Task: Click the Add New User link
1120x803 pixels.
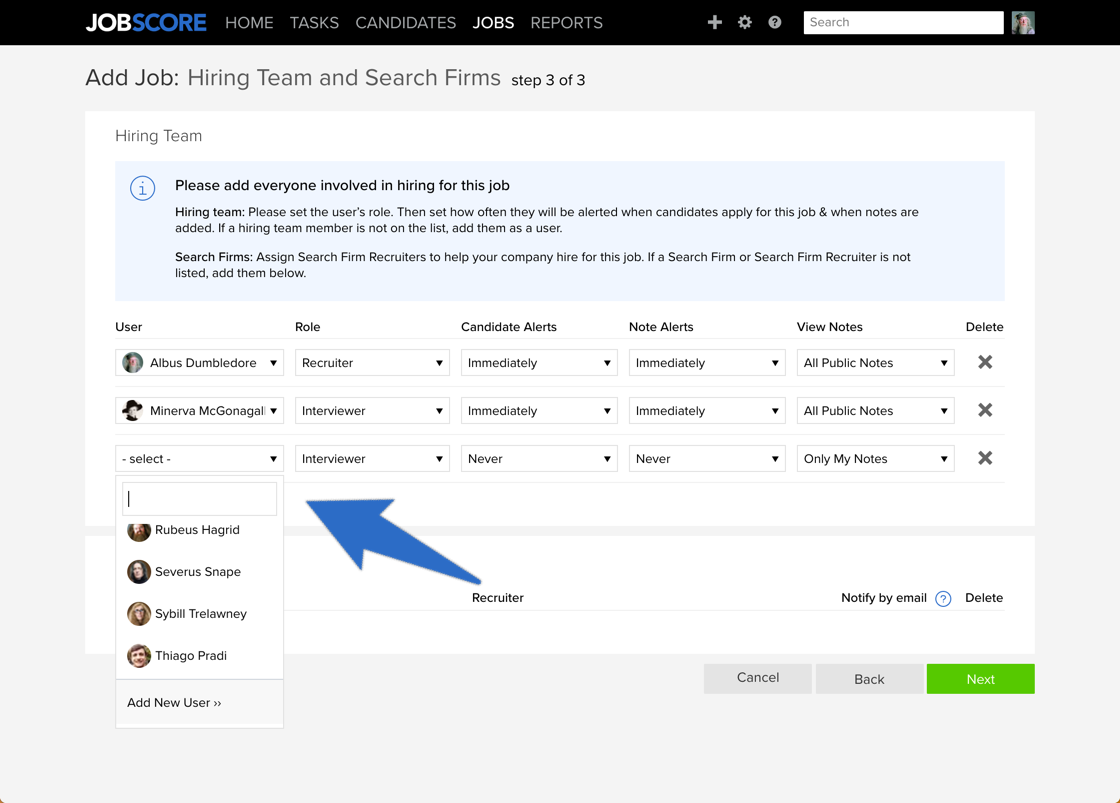Action: click(x=174, y=703)
